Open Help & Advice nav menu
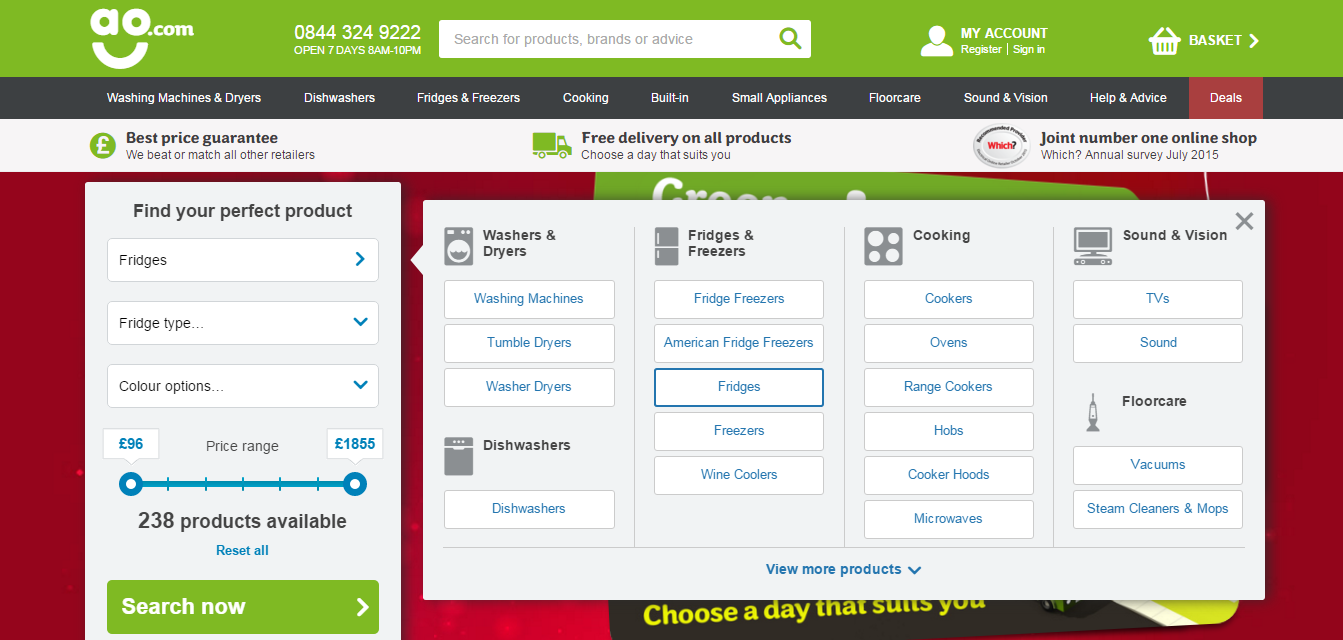1343x640 pixels. point(1129,98)
